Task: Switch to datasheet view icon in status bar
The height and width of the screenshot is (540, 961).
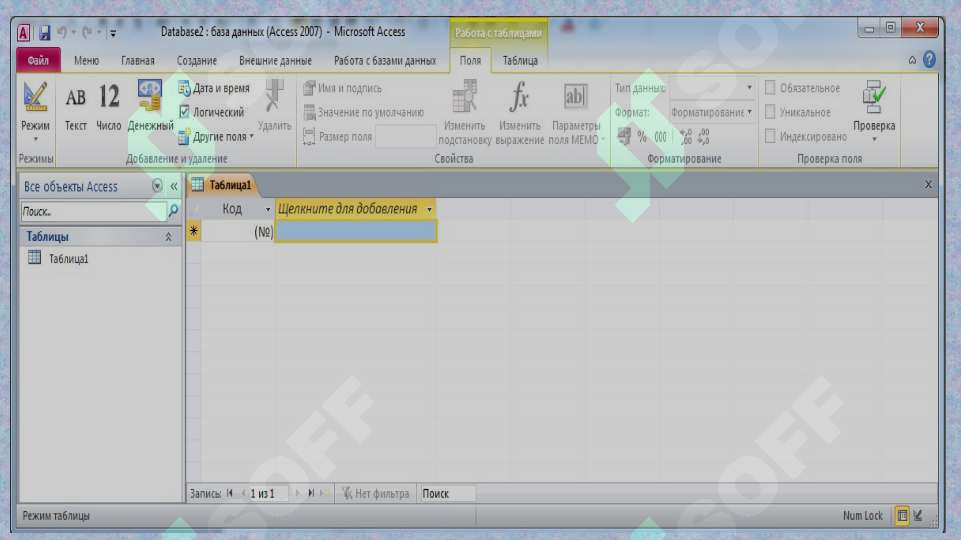Action: click(x=902, y=515)
